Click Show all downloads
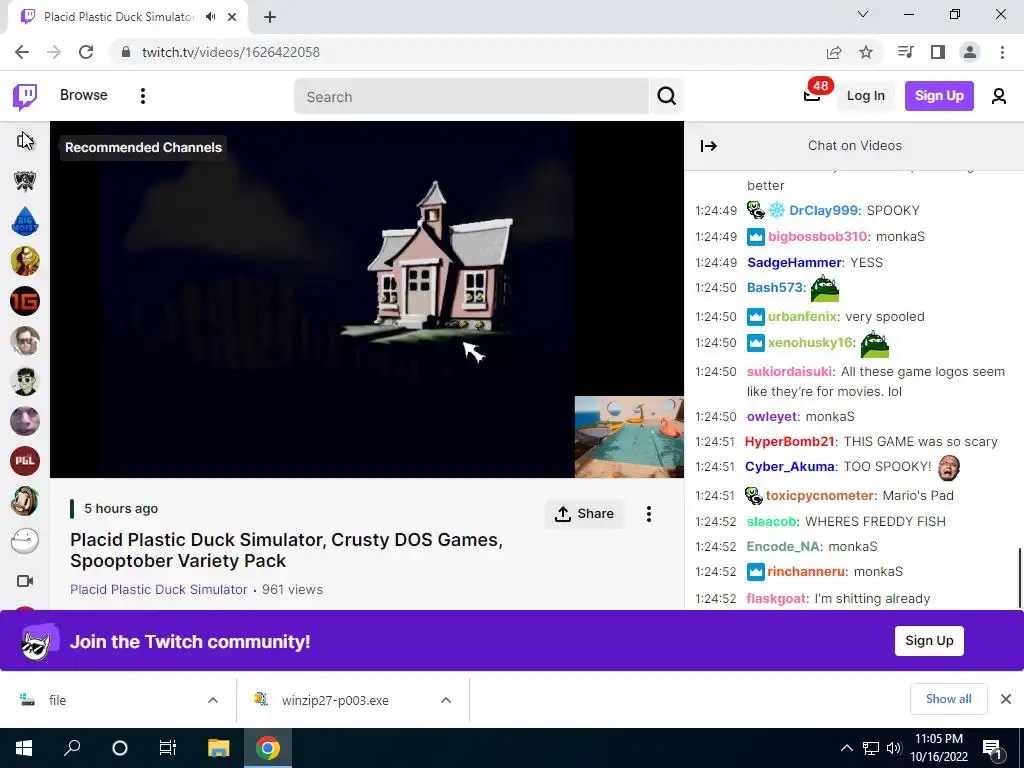This screenshot has width=1024, height=768. coord(948,699)
